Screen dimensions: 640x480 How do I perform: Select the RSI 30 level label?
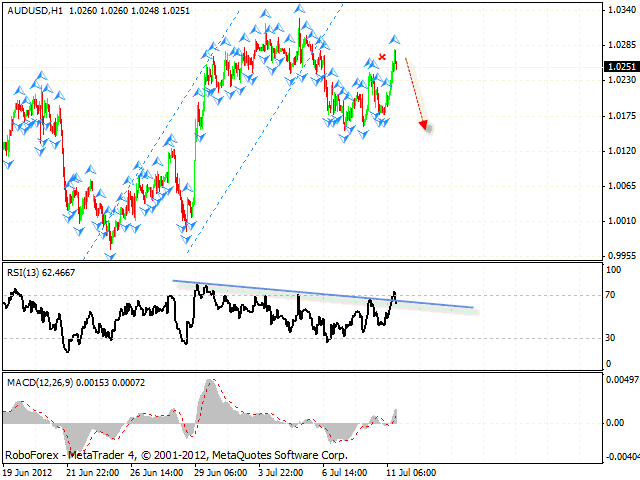tap(612, 338)
